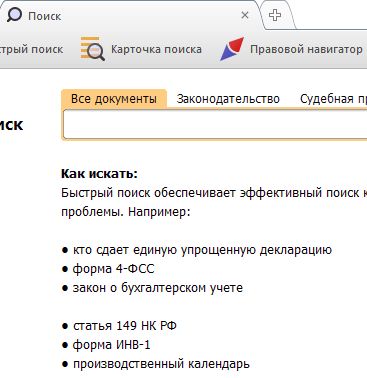
Task: Click example 'кто сдает единую упрощенную декларацию'
Action: pos(202,250)
